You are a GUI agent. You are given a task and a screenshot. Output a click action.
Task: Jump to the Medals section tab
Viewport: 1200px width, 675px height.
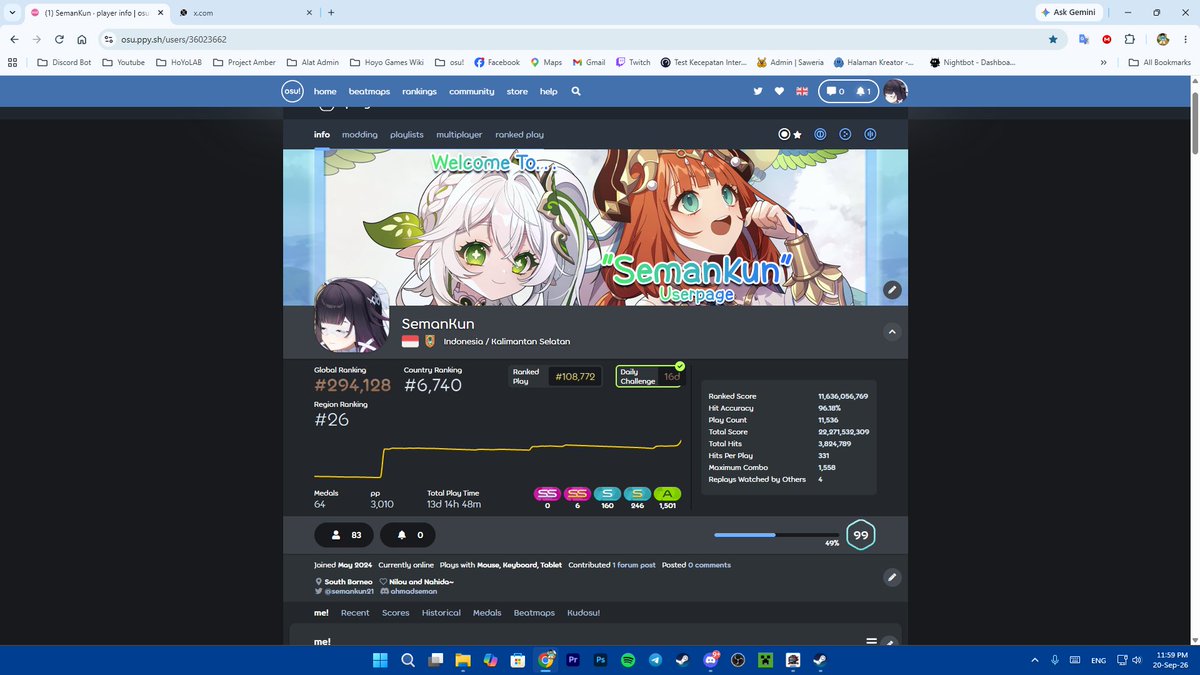tap(487, 612)
